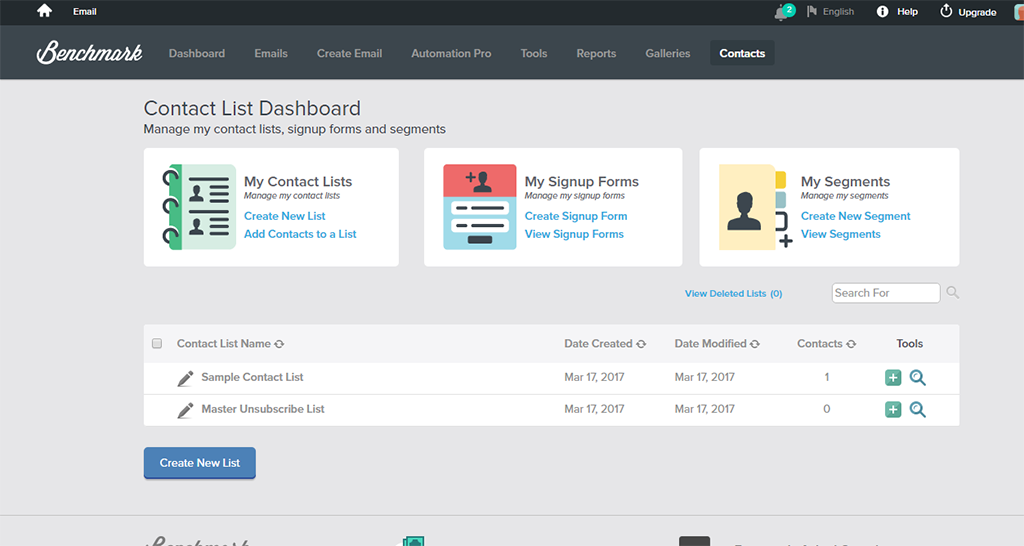The height and width of the screenshot is (546, 1024).
Task: Click the My Segments folder illustration
Action: [x=756, y=207]
